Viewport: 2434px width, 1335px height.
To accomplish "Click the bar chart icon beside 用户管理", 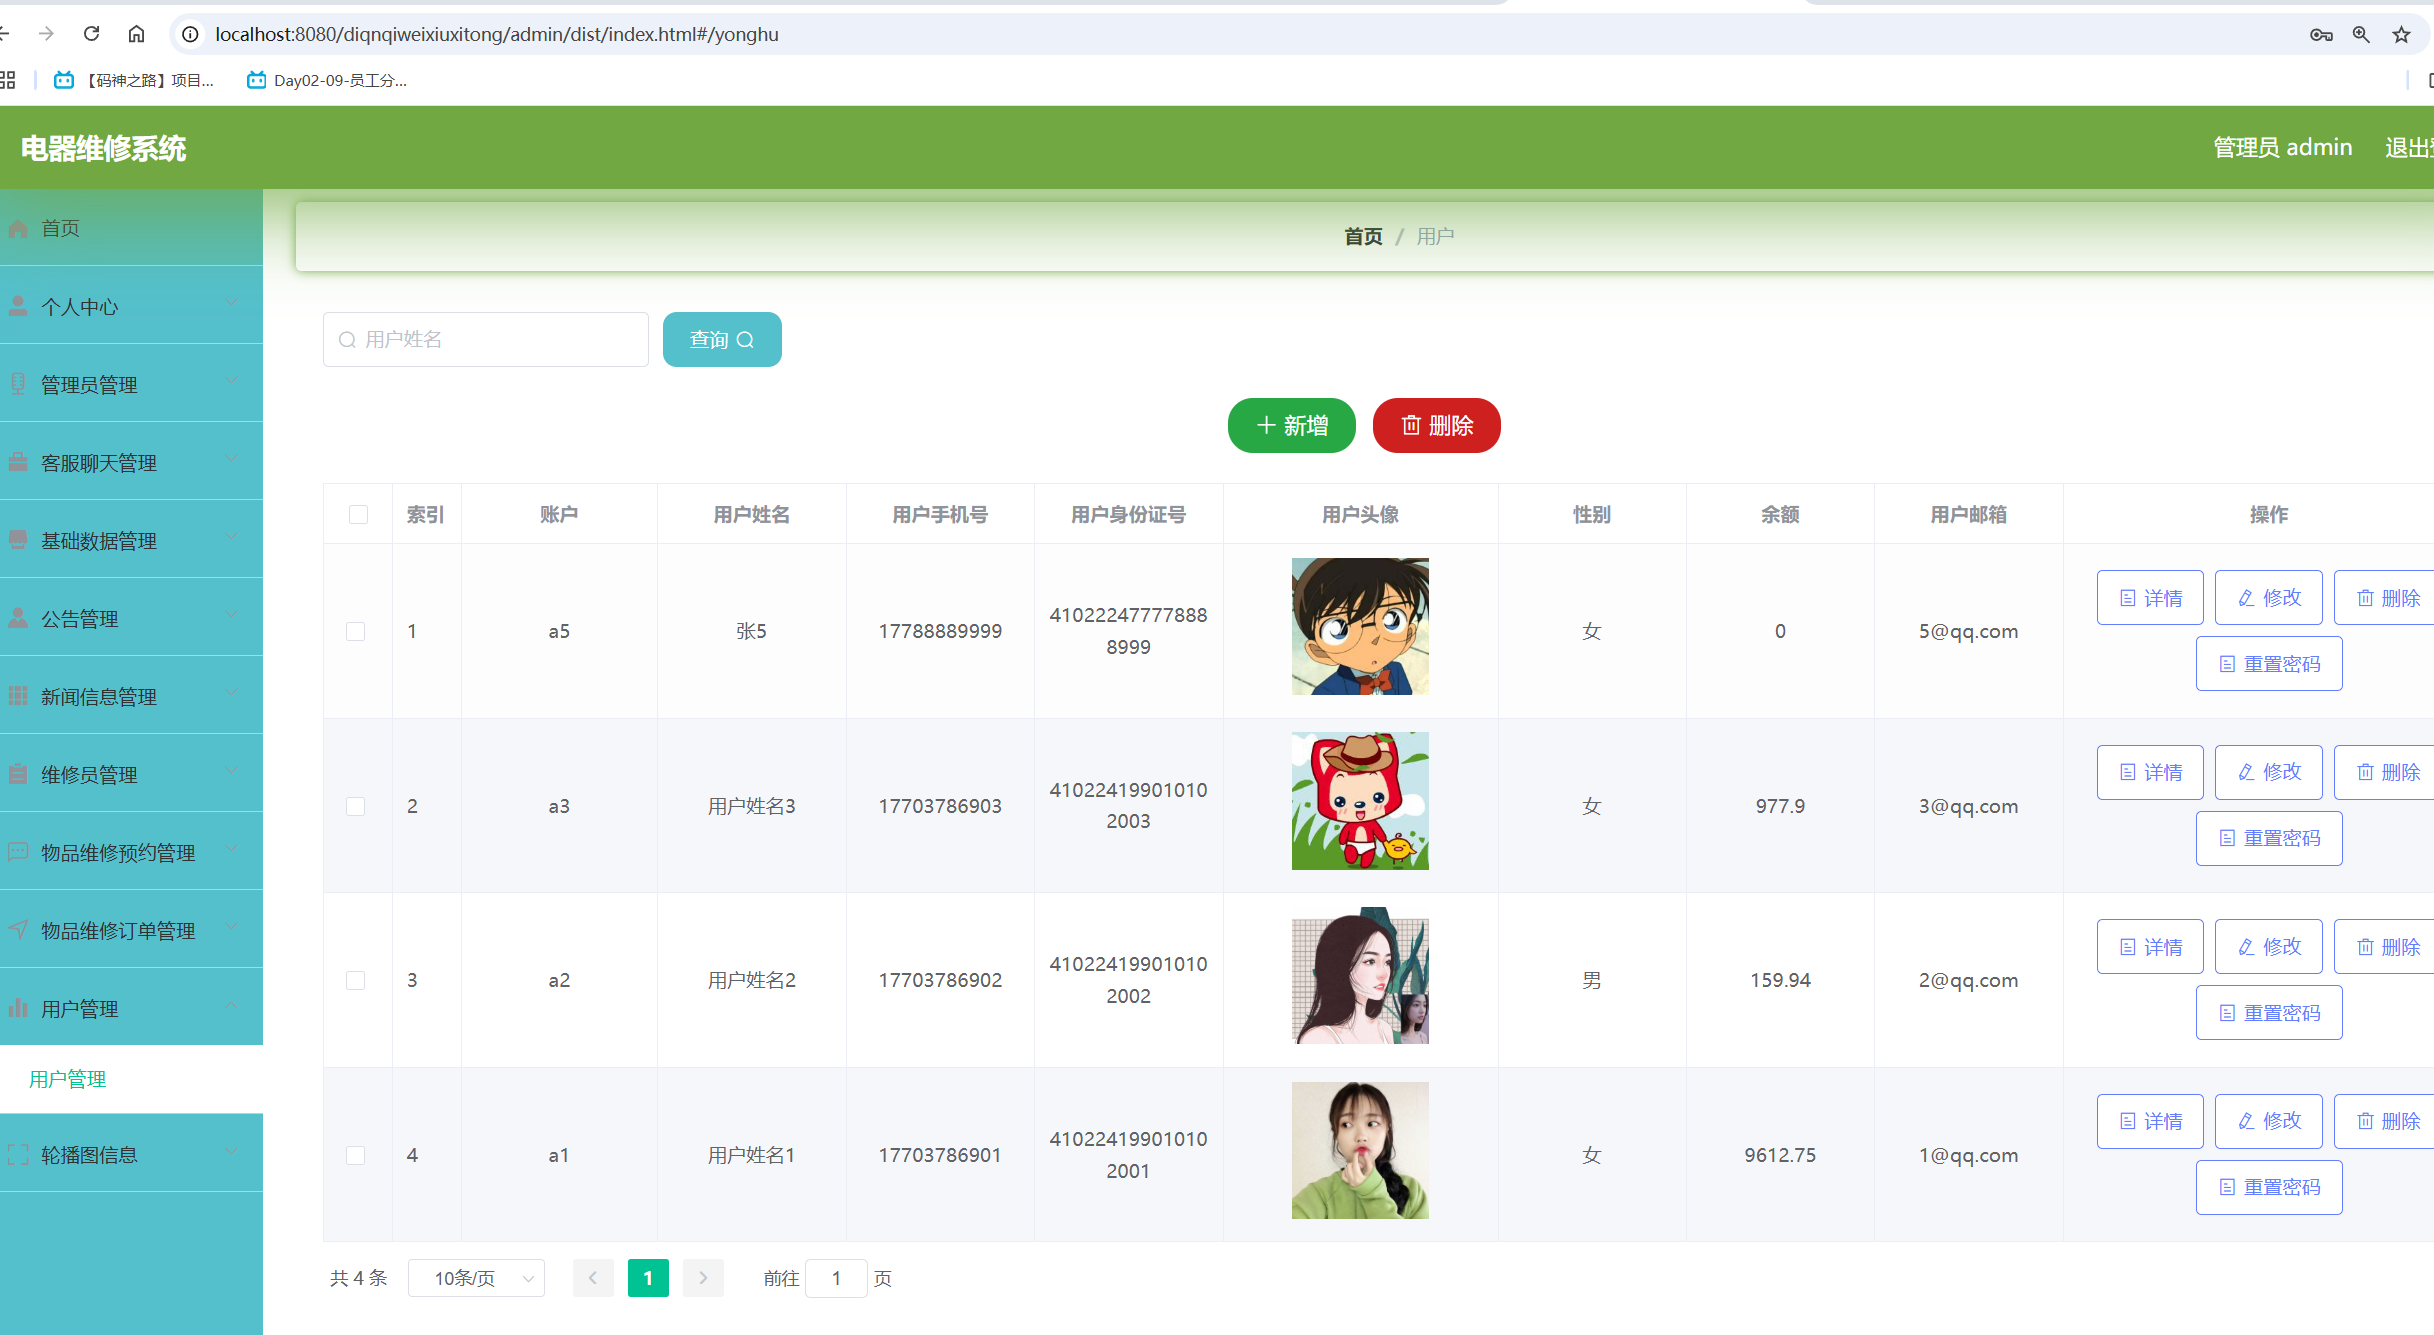I will [18, 1008].
